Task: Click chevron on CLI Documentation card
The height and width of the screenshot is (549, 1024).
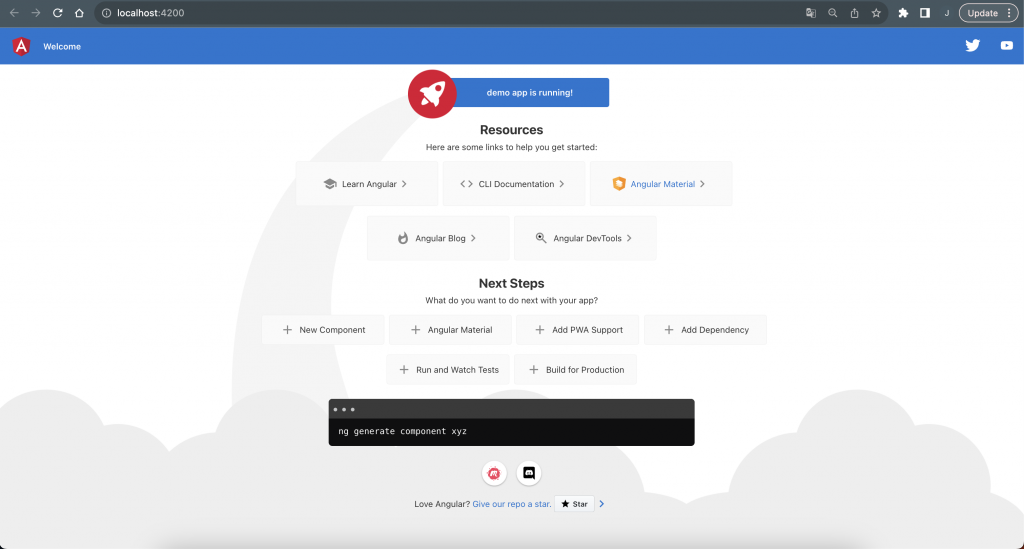Action: pyautogui.click(x=562, y=184)
